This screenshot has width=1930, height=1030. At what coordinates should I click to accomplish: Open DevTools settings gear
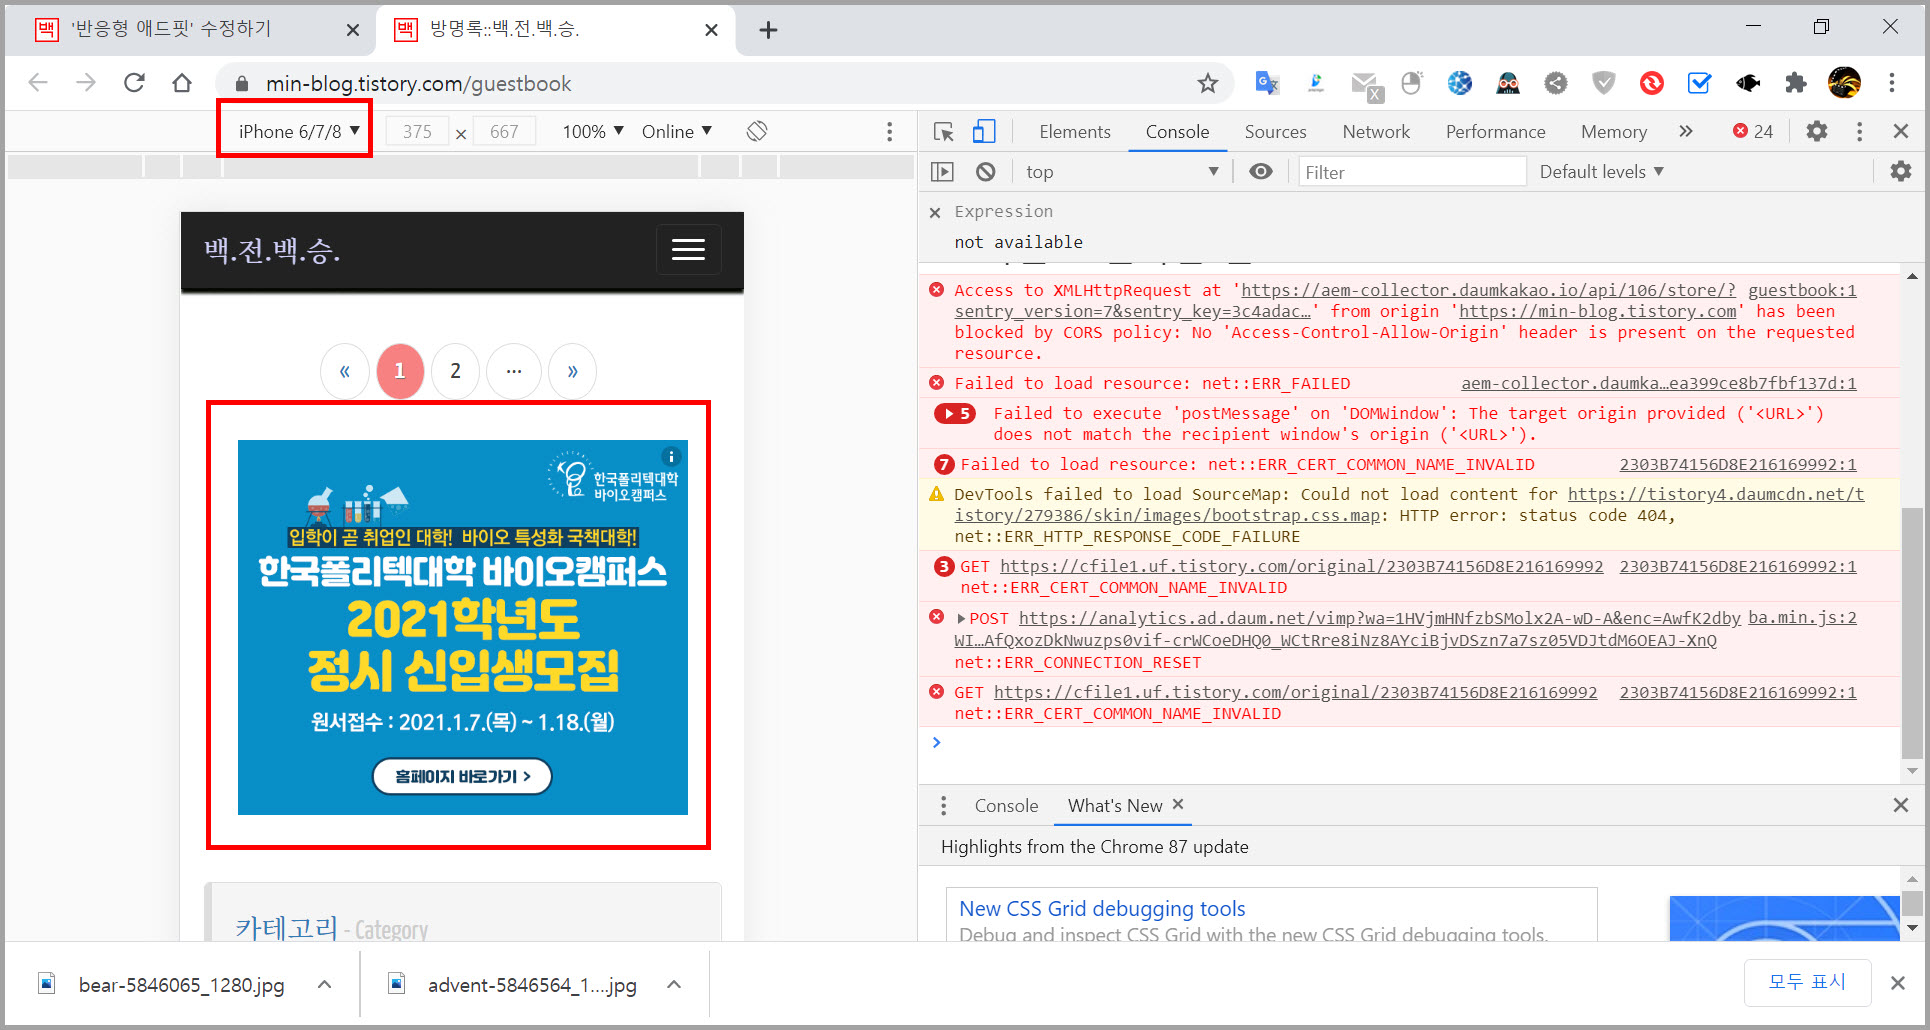[1817, 131]
